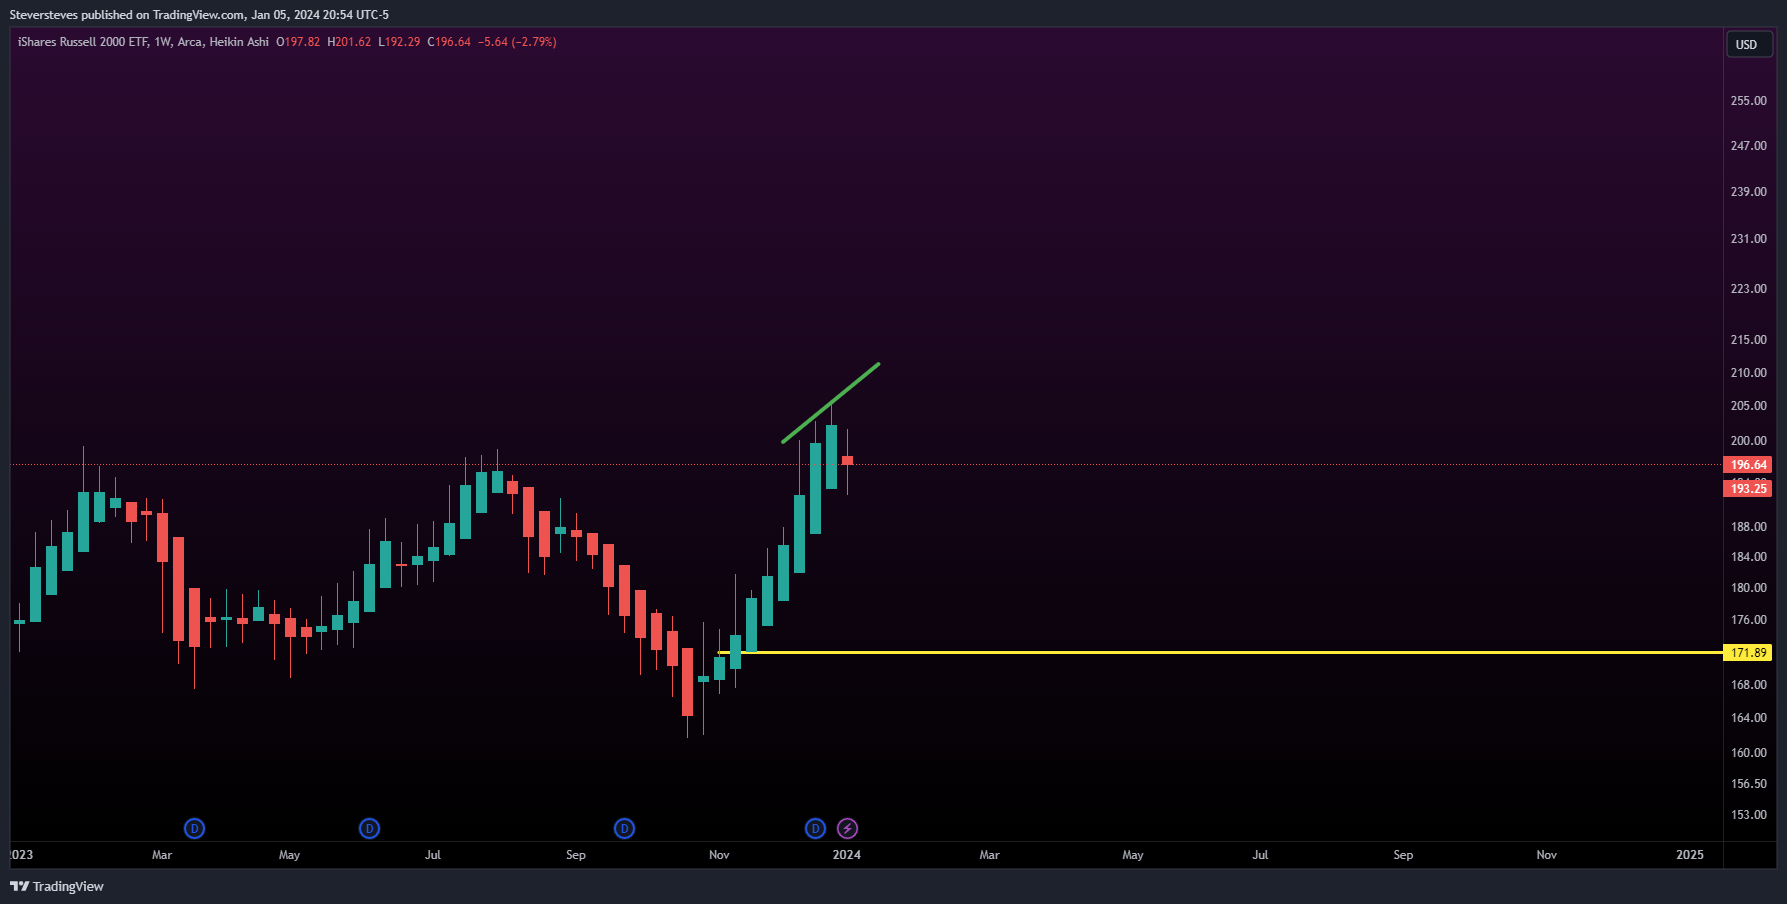Click the Steversteves published header text
Image resolution: width=1787 pixels, height=904 pixels.
click(199, 15)
